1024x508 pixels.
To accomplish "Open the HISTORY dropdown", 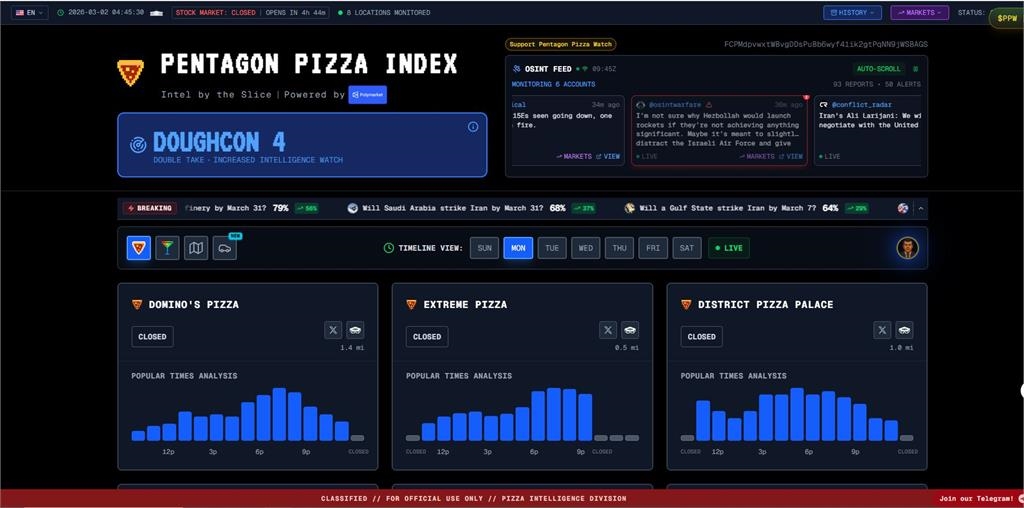I will [852, 13].
